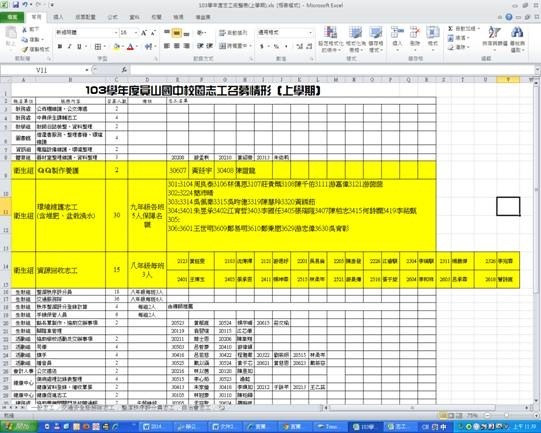This screenshot has width=541, height=433.
Task: Open Sort & Filter tool
Action: tap(494, 39)
